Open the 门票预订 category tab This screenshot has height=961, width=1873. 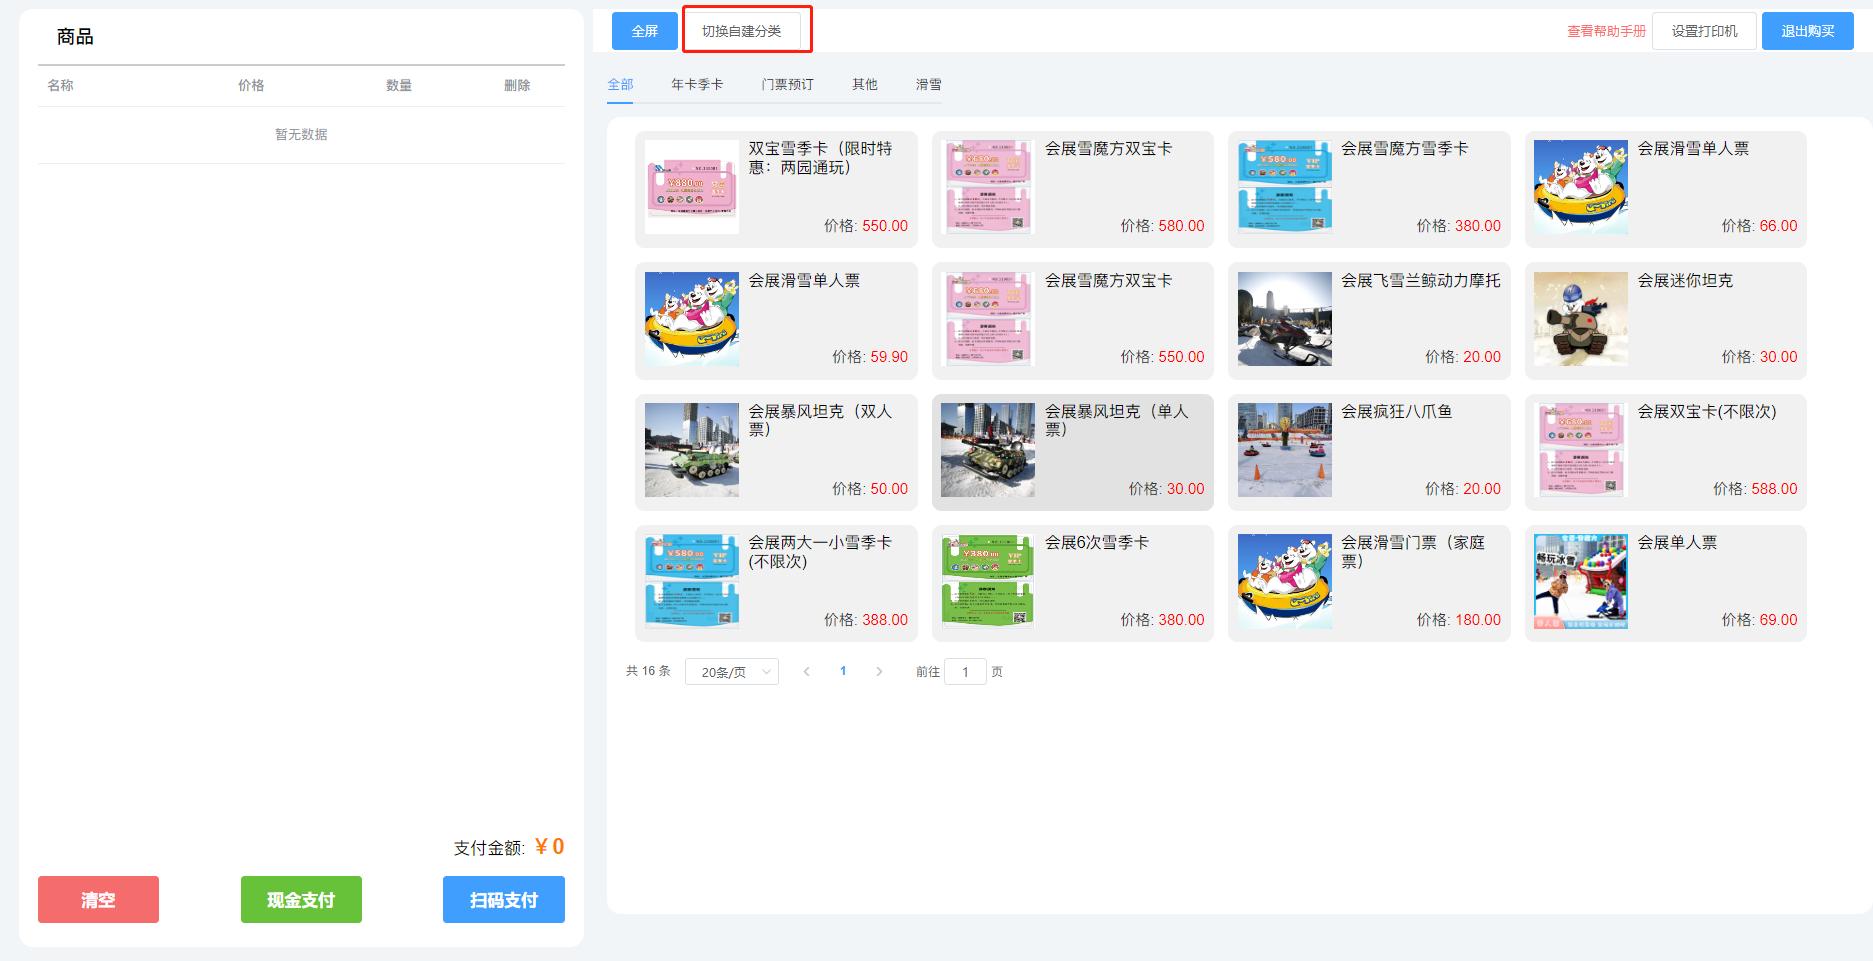(x=787, y=85)
